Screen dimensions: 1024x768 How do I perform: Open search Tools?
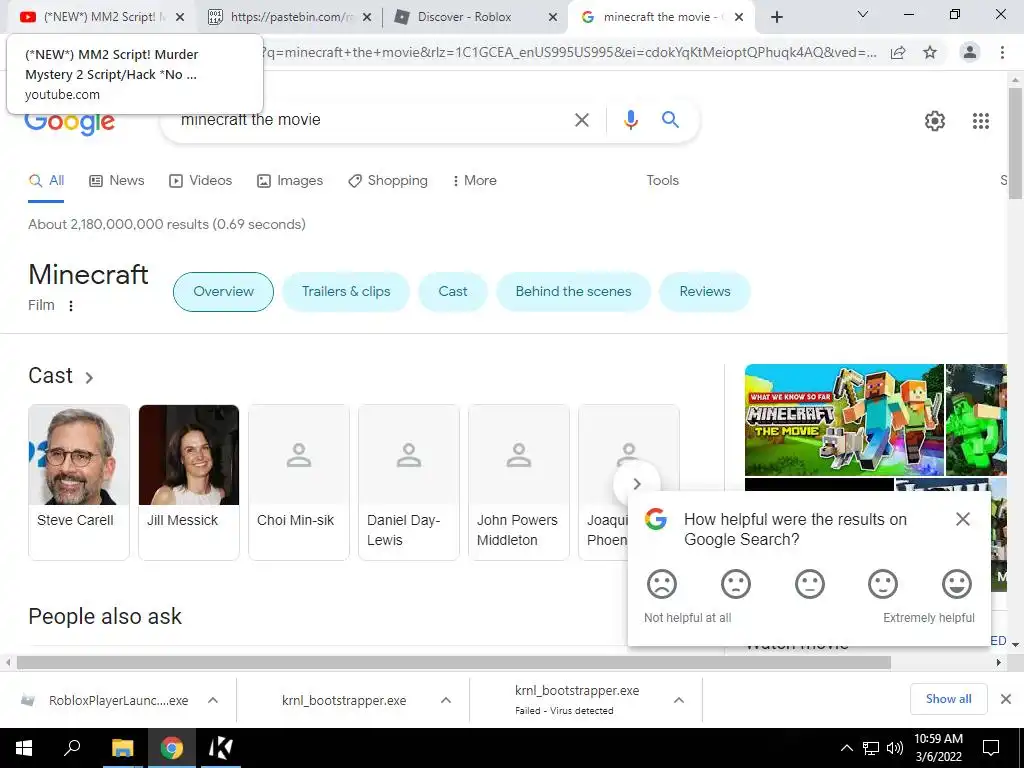(662, 181)
